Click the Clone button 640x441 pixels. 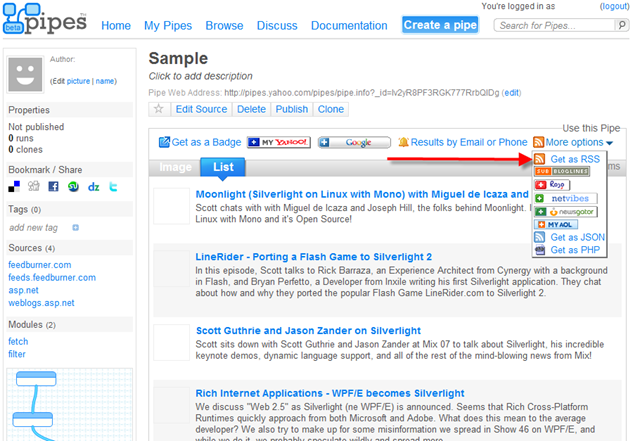331,109
